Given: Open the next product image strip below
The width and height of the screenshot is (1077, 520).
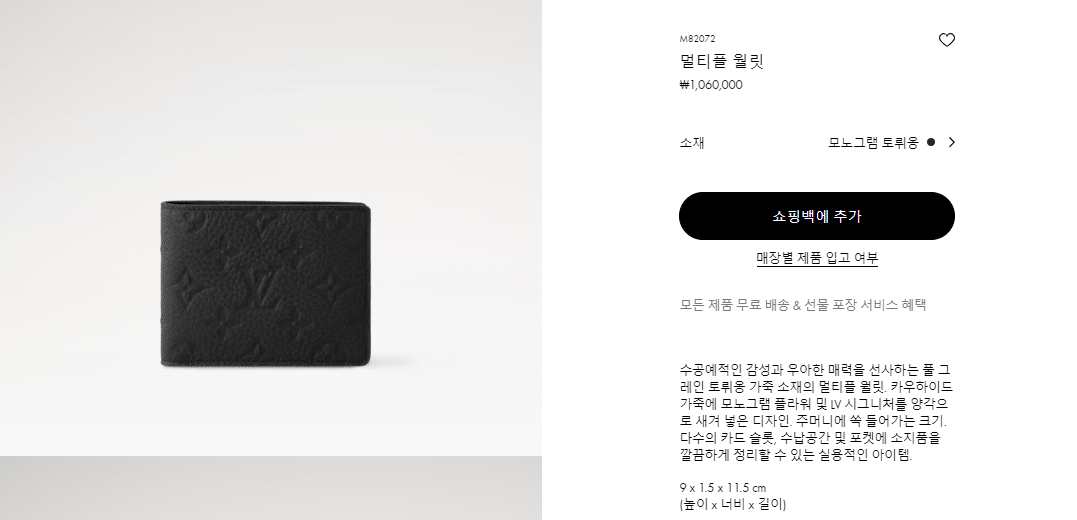Looking at the screenshot, I should tap(271, 488).
